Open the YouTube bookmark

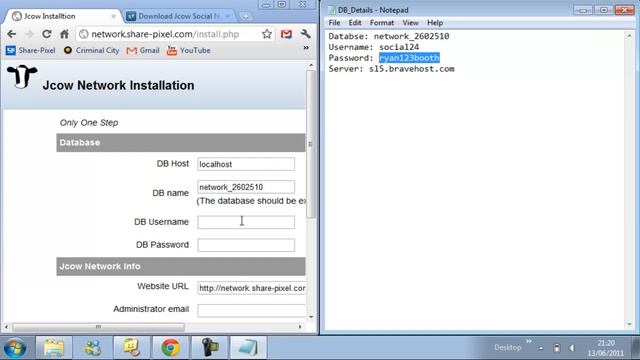189,51
